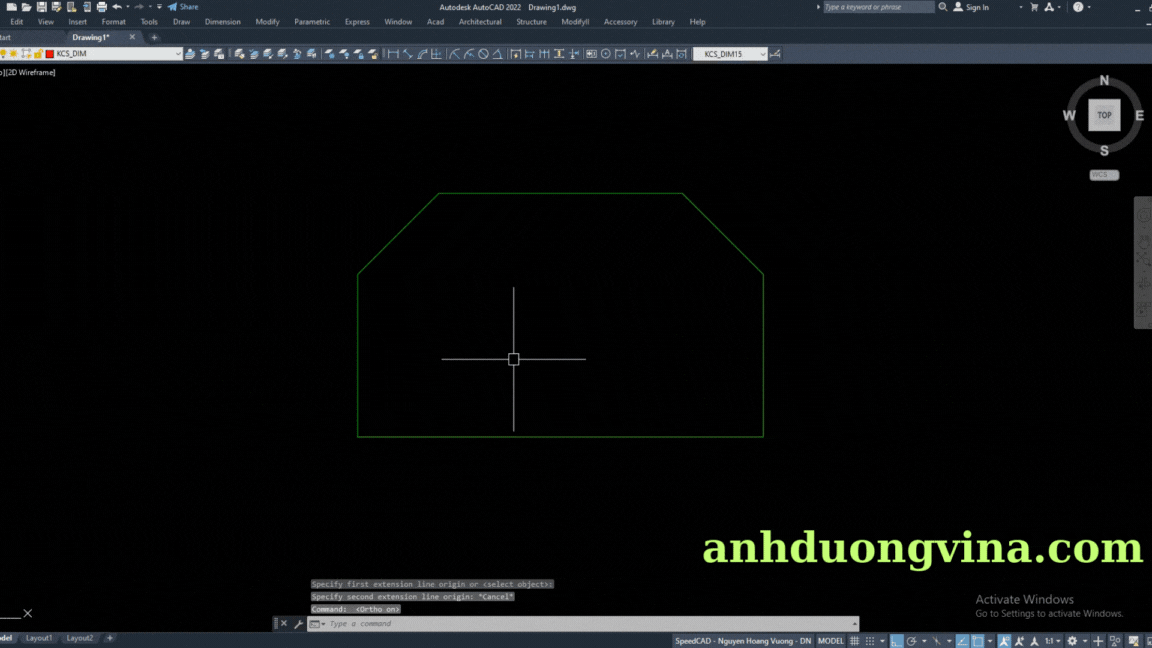Click the Share button
Image resolution: width=1152 pixels, height=648 pixels.
pos(183,7)
